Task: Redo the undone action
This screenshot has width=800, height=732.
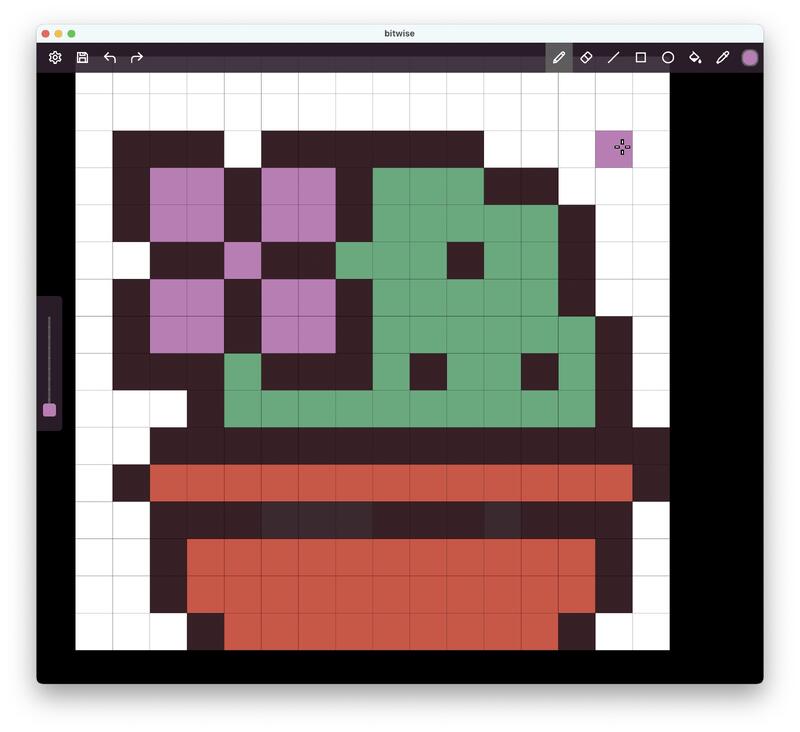Action: pyautogui.click(x=137, y=58)
